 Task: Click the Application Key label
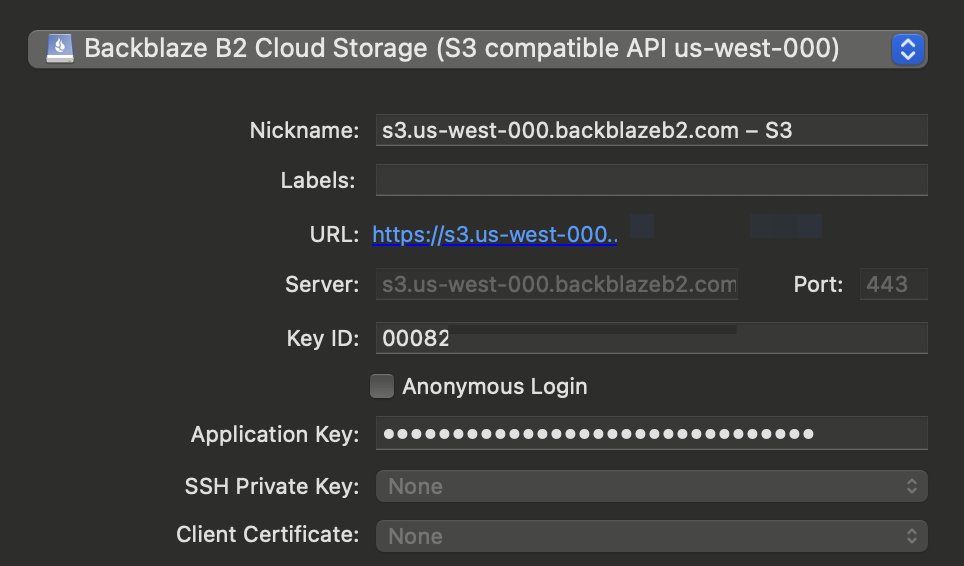click(x=275, y=434)
